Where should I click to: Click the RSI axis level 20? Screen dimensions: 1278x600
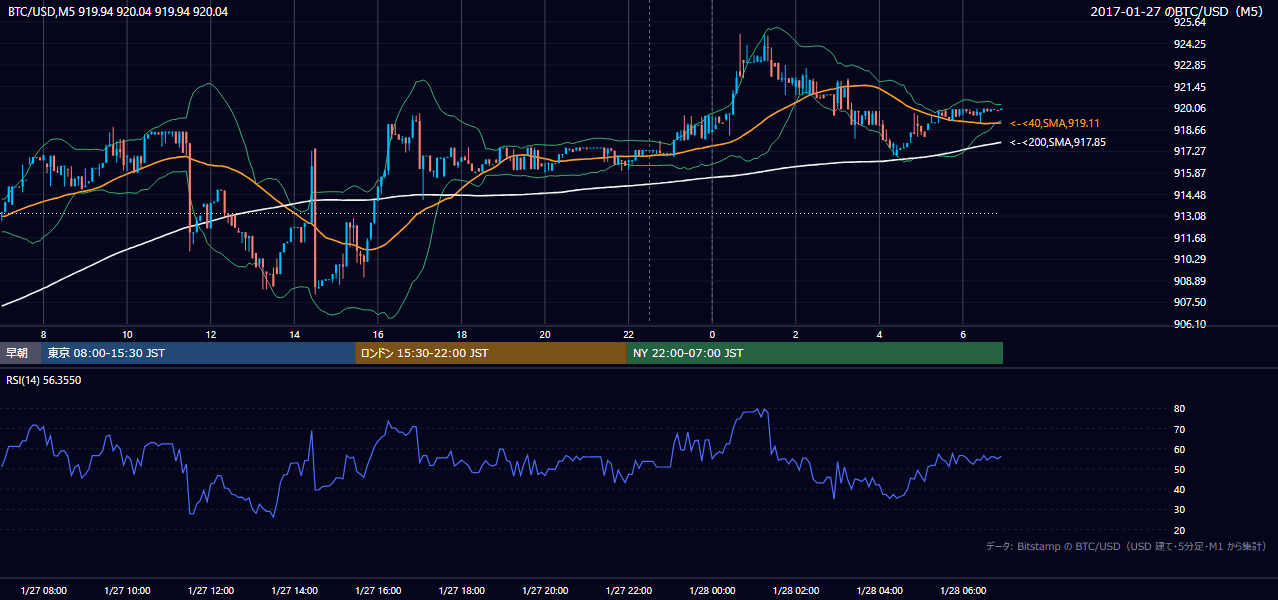(x=1179, y=530)
